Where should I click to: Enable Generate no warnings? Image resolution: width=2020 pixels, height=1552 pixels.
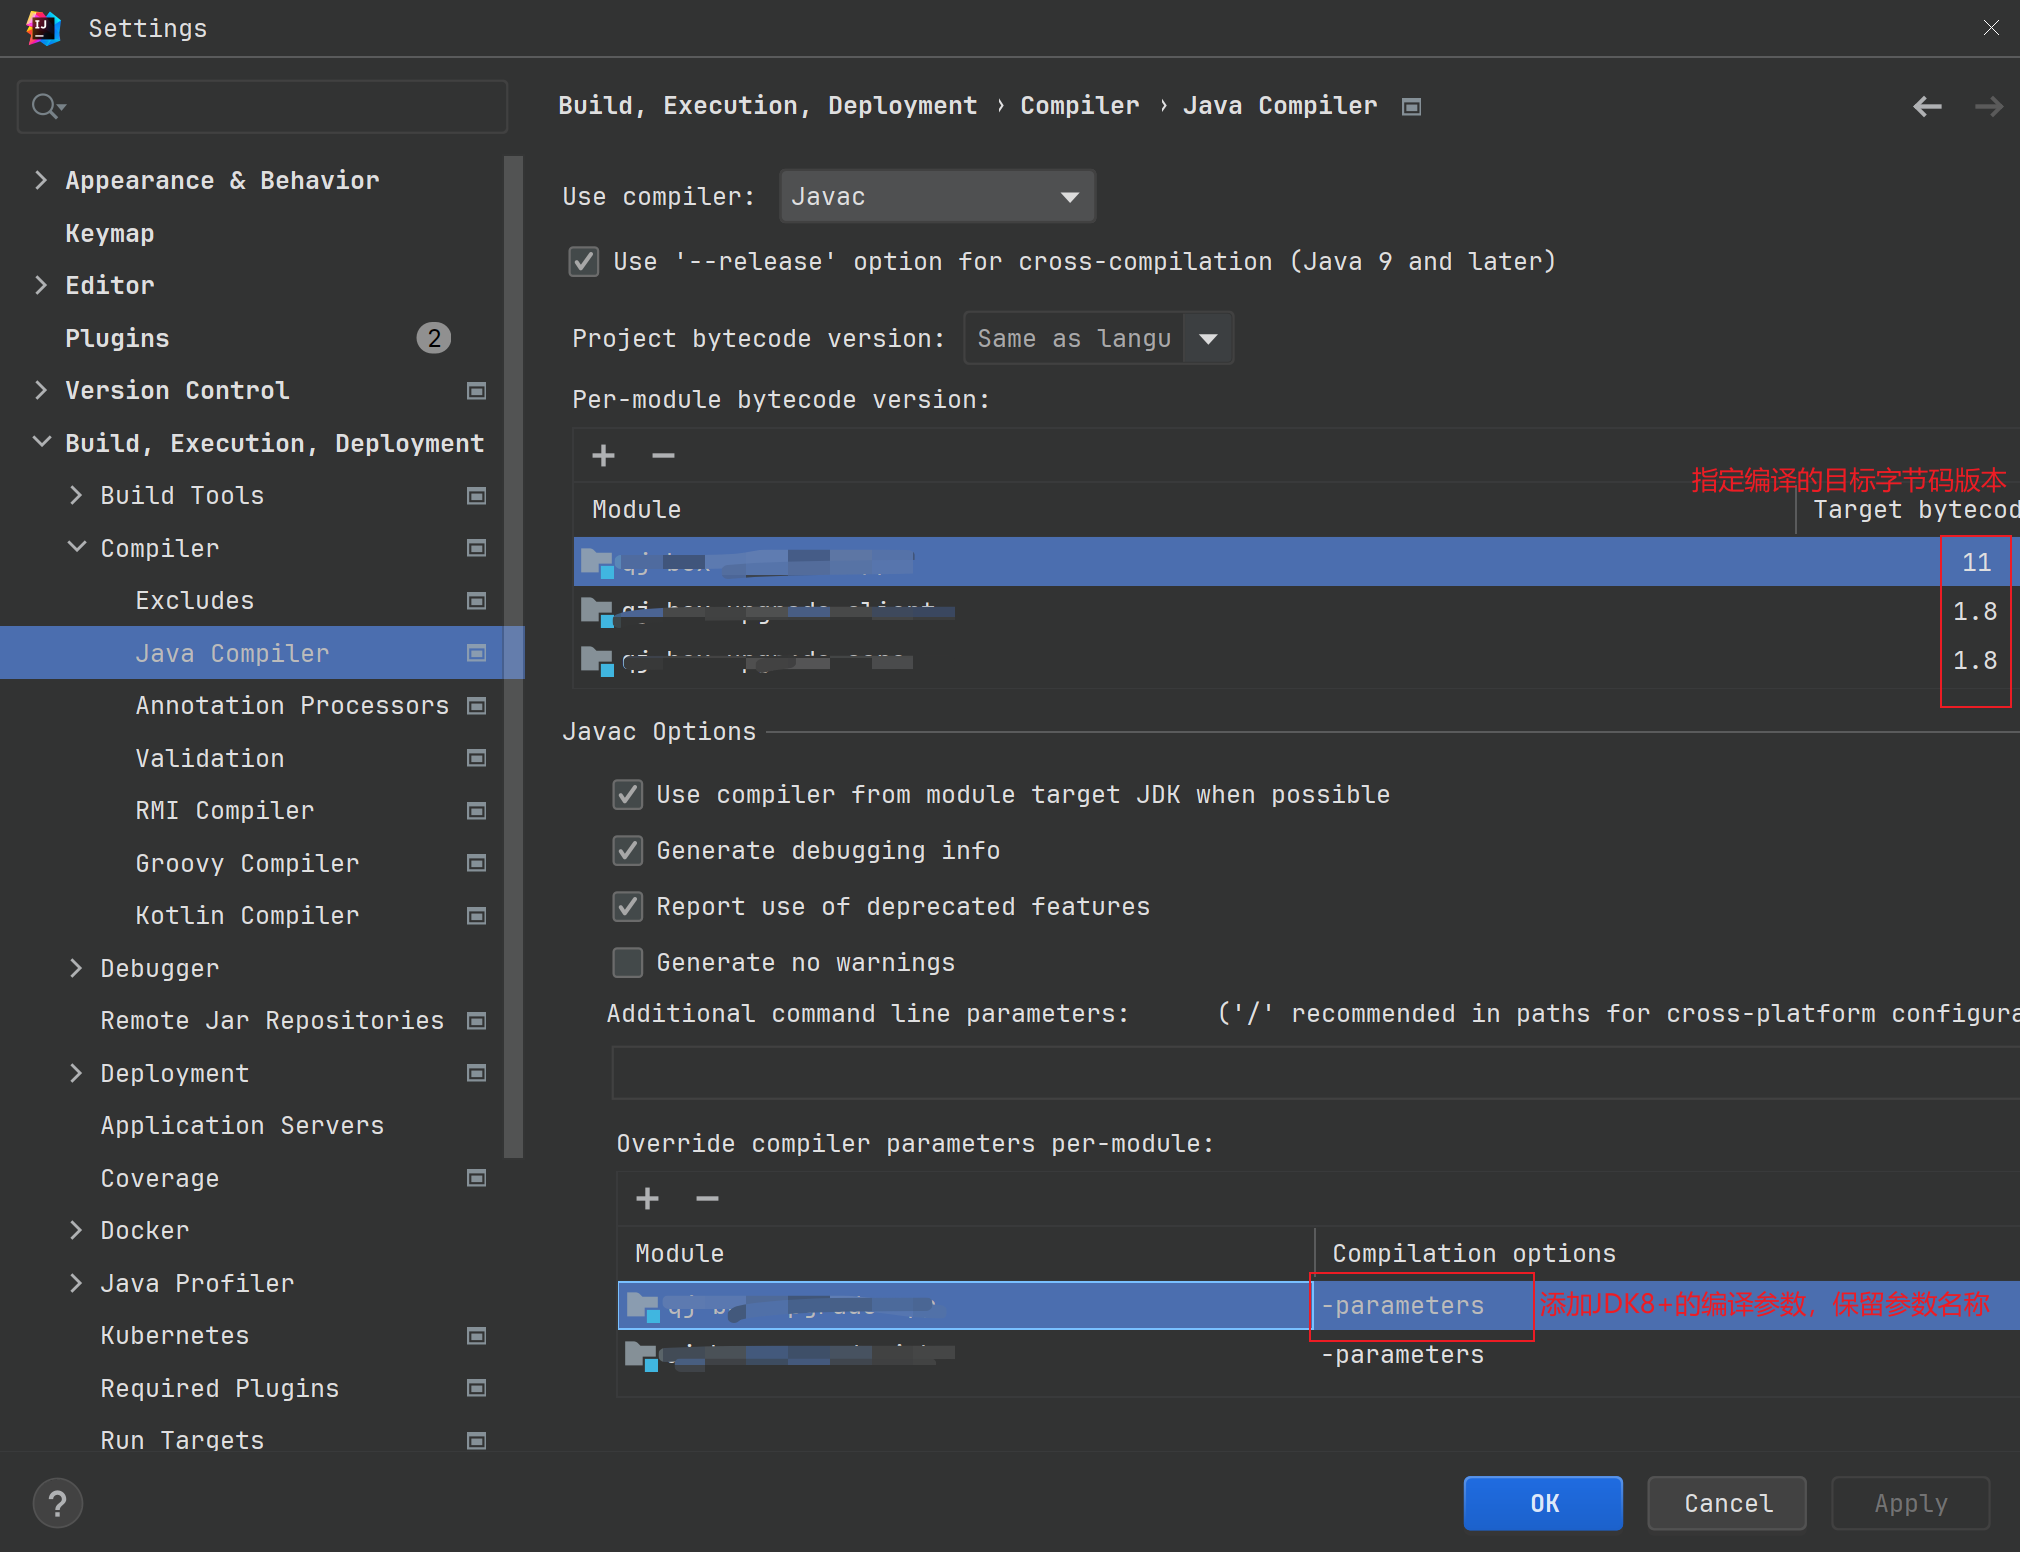point(627,963)
